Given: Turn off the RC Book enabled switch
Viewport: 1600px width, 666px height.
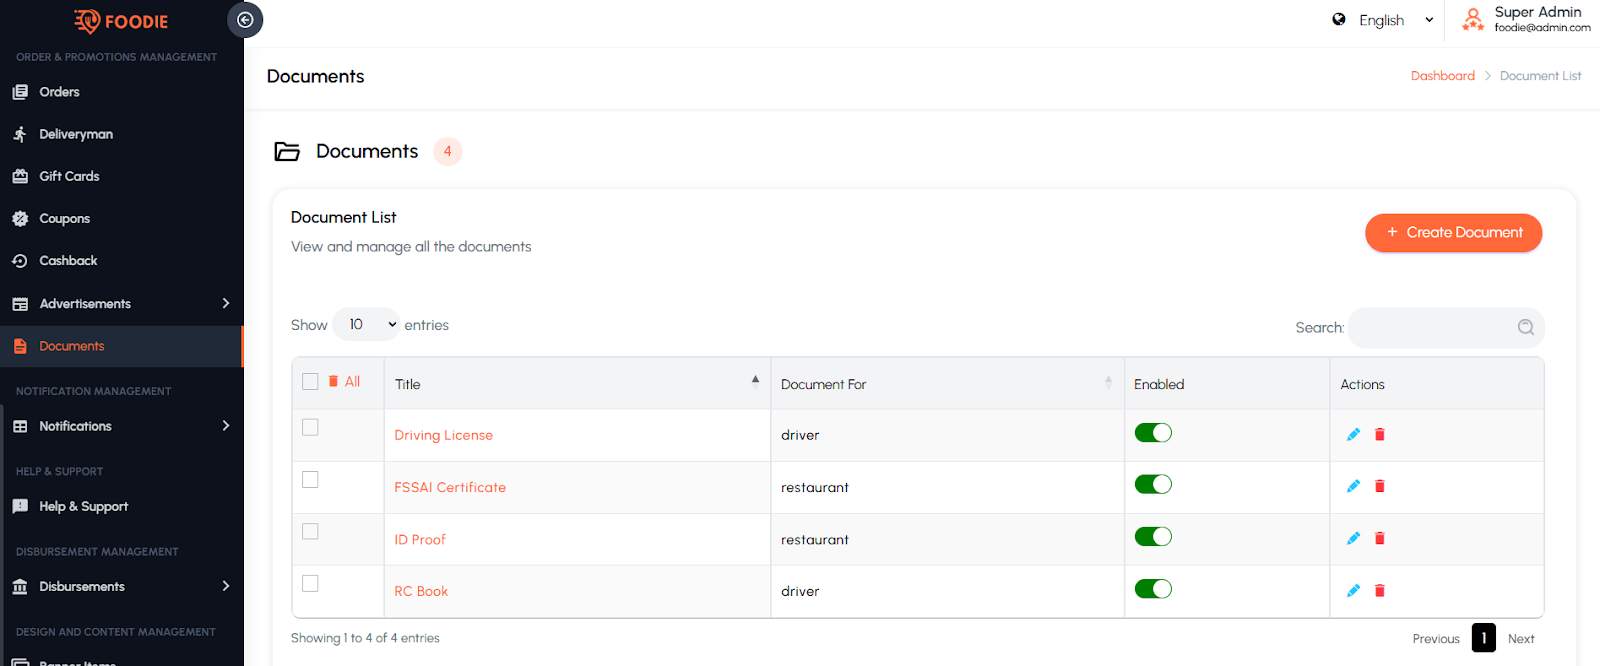Looking at the screenshot, I should [x=1153, y=589].
